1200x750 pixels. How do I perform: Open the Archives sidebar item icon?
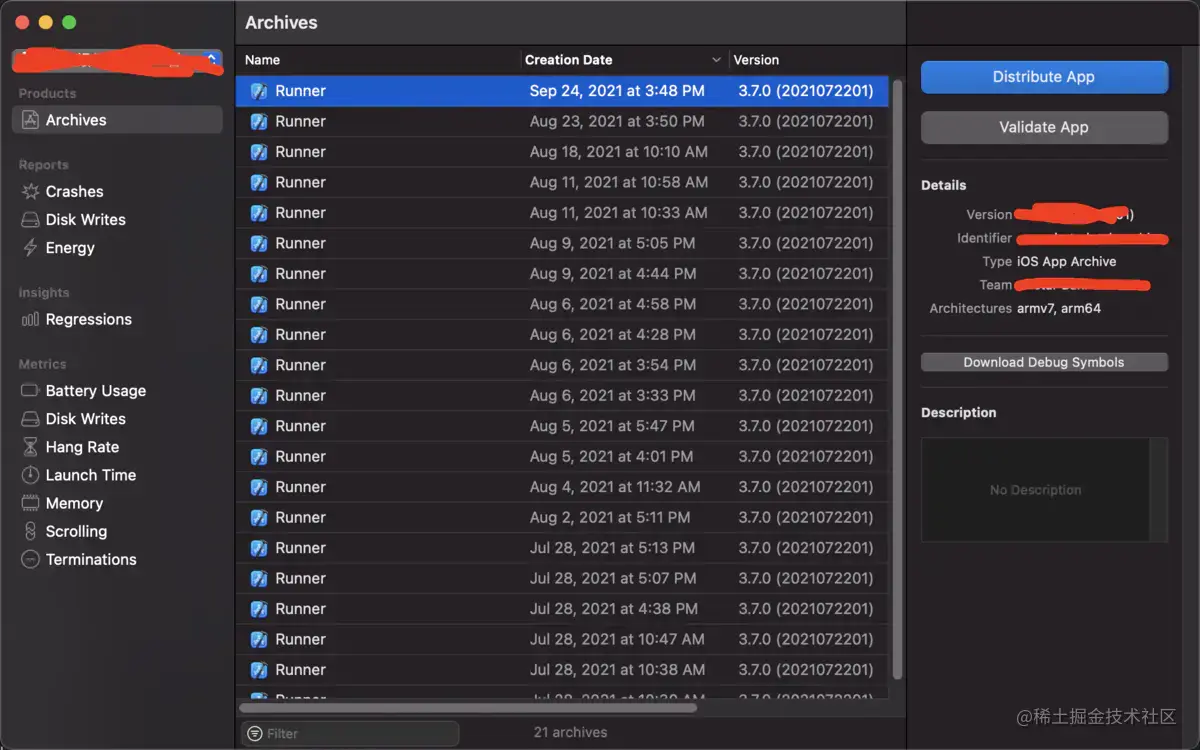(30, 120)
